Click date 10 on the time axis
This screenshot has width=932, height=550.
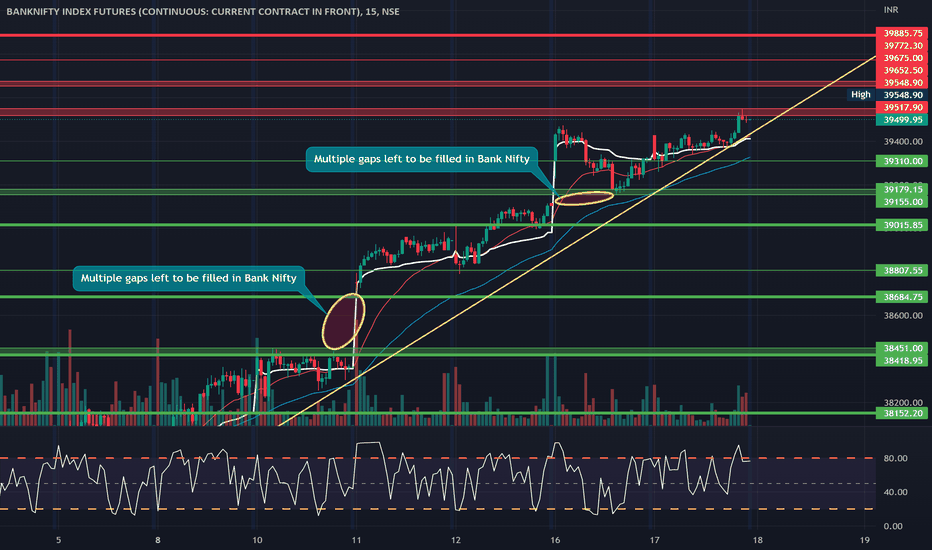point(257,540)
